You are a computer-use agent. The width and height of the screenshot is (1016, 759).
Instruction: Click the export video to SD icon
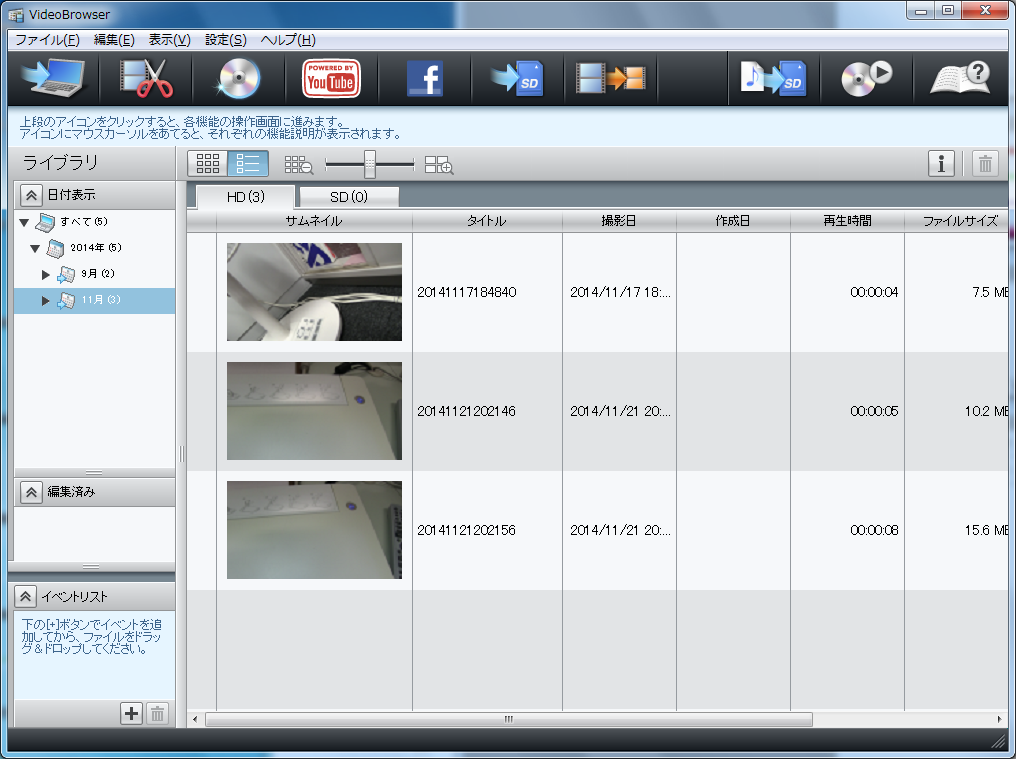click(516, 78)
